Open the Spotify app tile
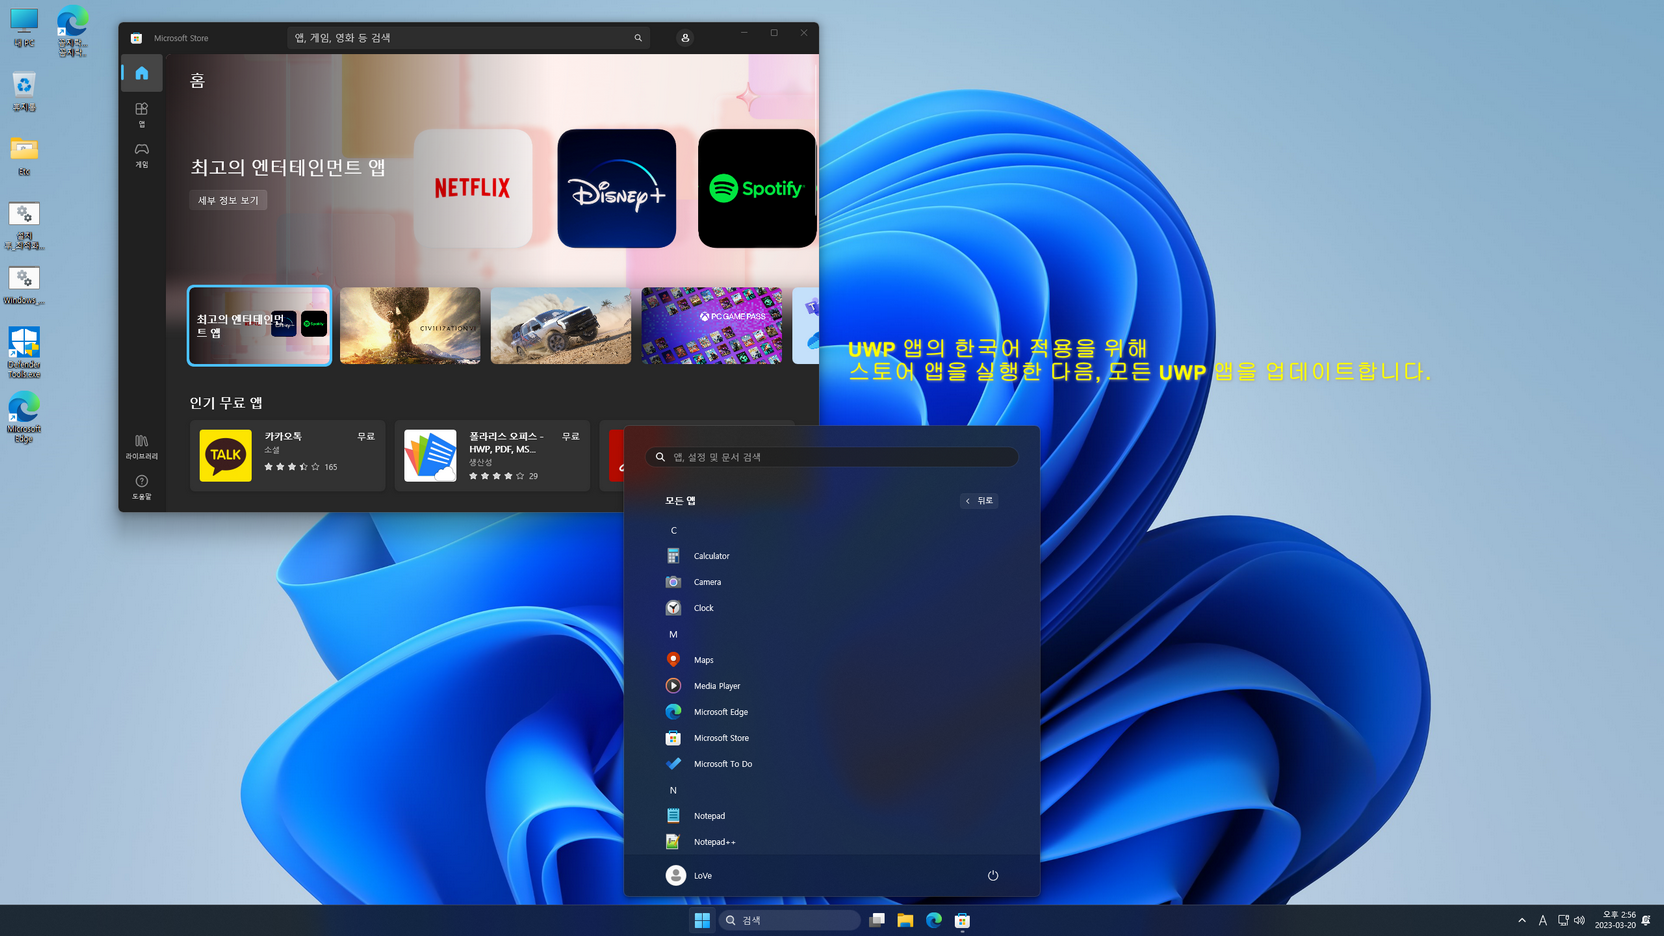Viewport: 1664px width, 936px height. pyautogui.click(x=757, y=188)
